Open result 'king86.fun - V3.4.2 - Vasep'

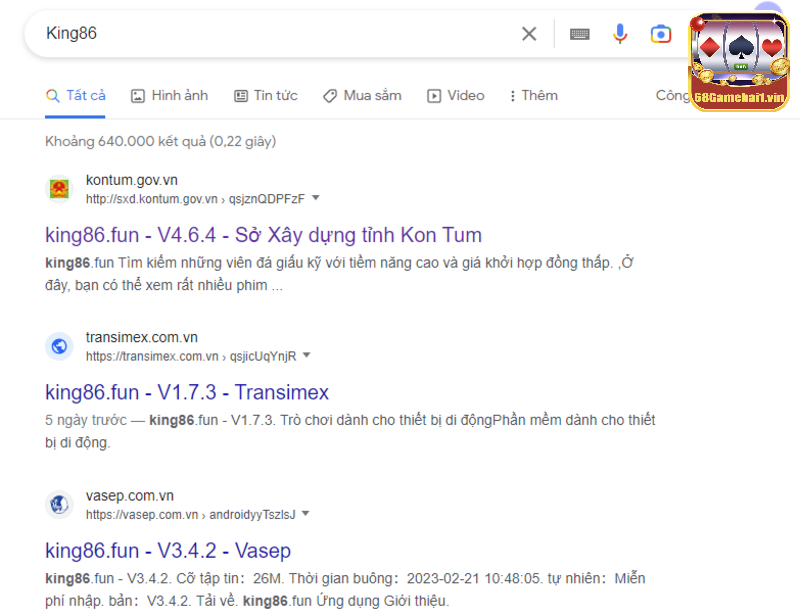click(x=168, y=551)
